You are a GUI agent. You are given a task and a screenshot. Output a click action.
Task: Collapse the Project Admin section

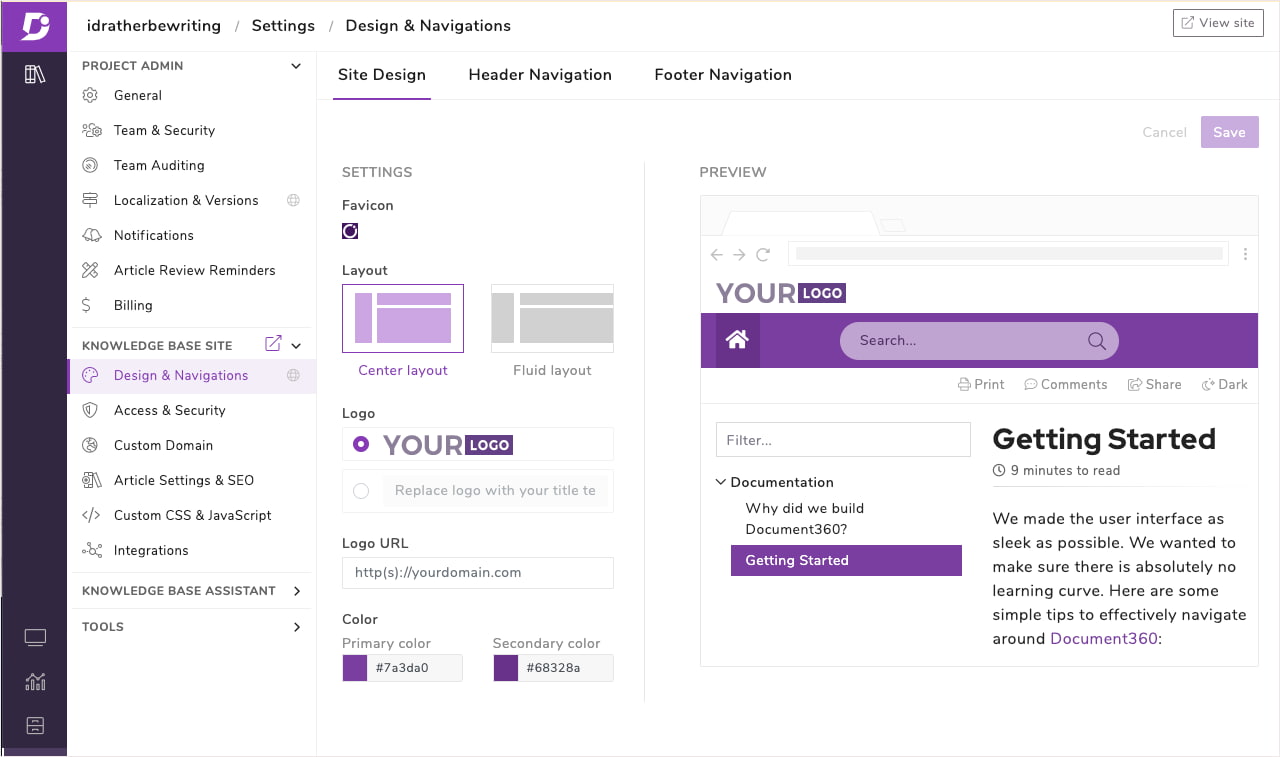[295, 66]
